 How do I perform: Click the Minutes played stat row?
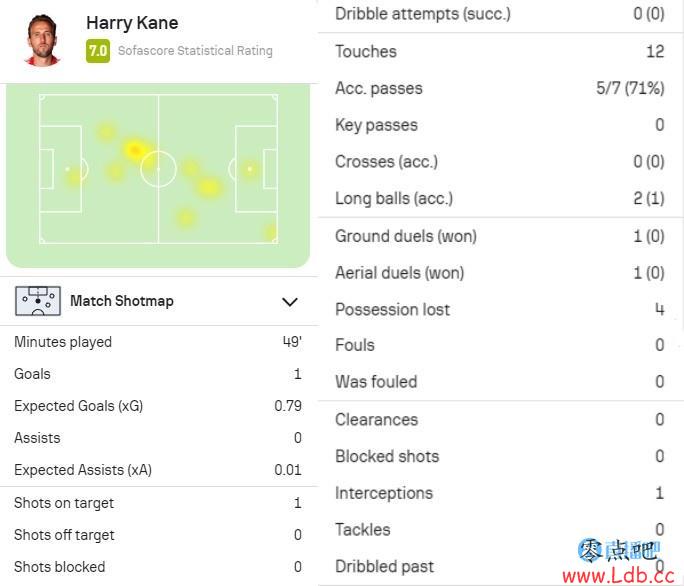tap(158, 342)
